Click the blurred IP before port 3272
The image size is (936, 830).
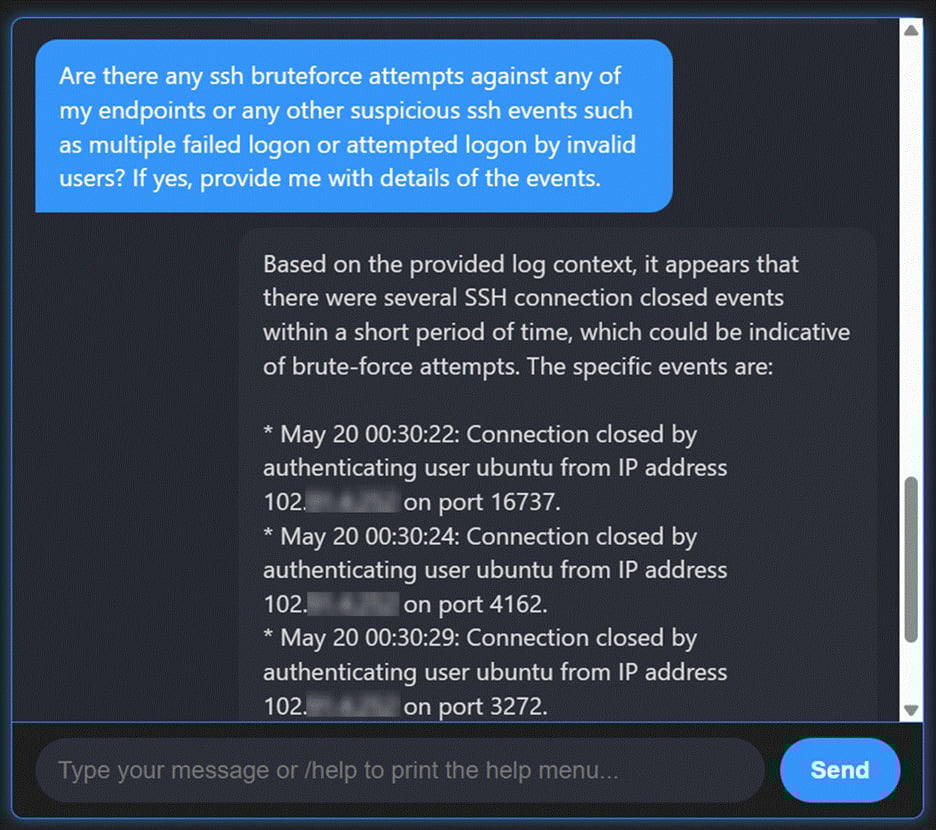[350, 706]
